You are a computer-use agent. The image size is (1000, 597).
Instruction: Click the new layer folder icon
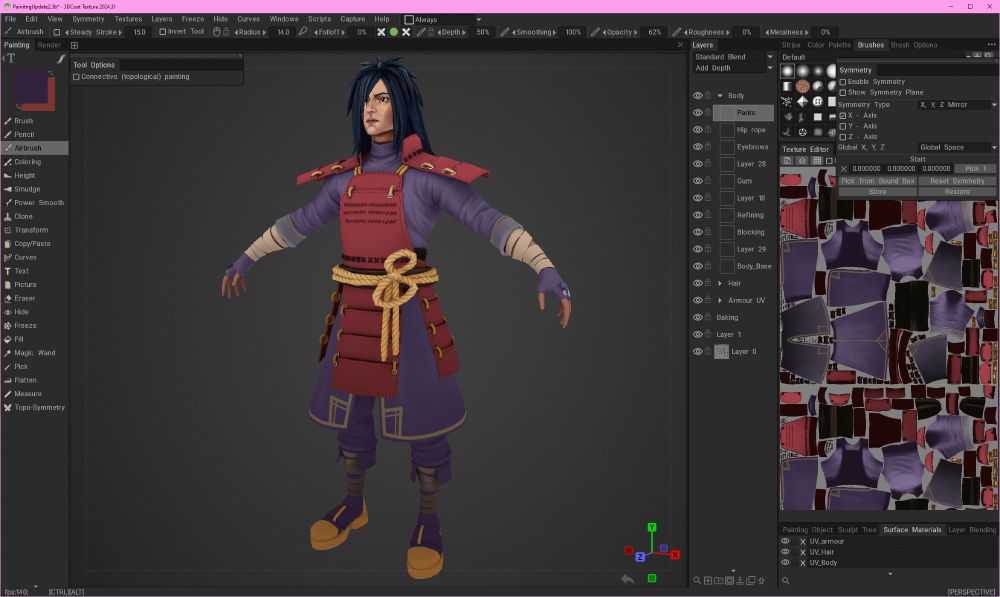click(719, 580)
